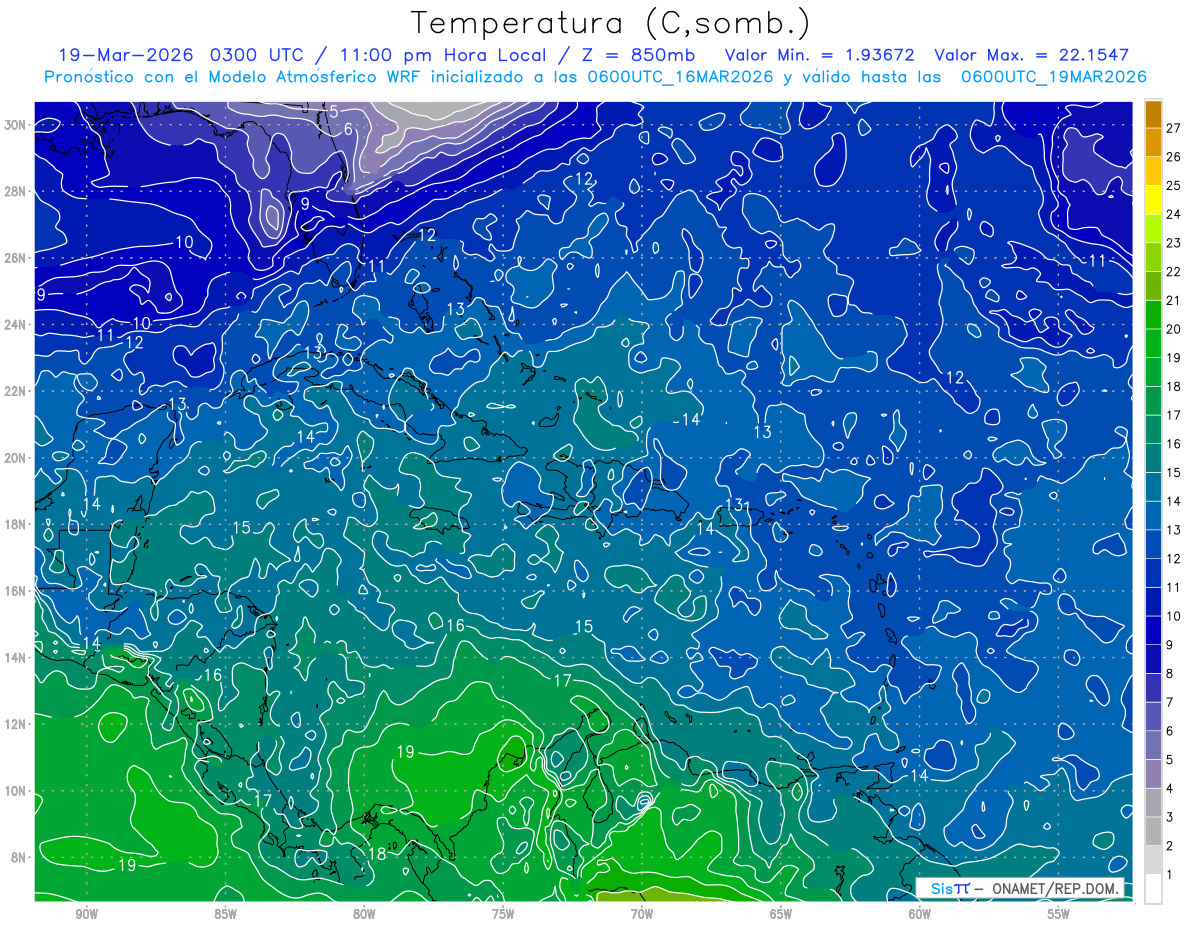
Task: Click the legend label "24" on the color scale
Action: [1173, 214]
